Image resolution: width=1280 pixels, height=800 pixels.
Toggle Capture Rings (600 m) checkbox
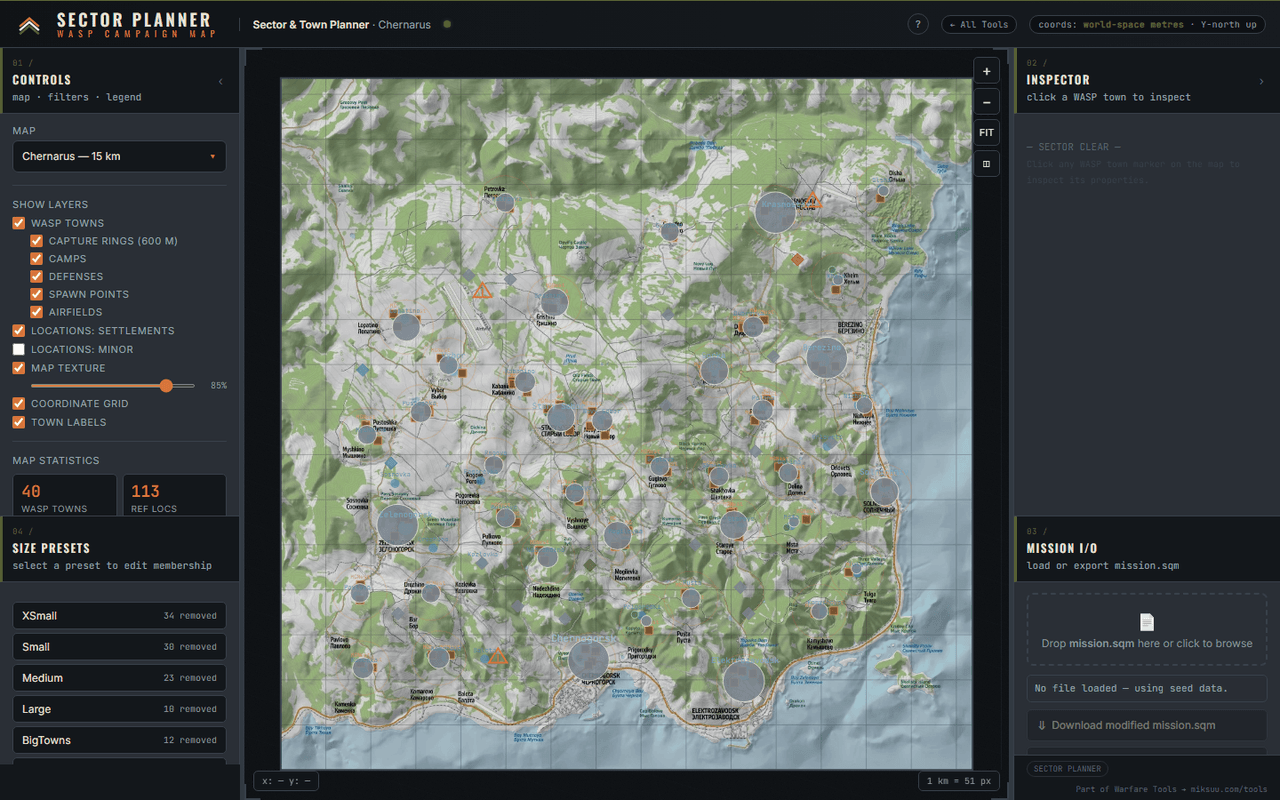36,241
